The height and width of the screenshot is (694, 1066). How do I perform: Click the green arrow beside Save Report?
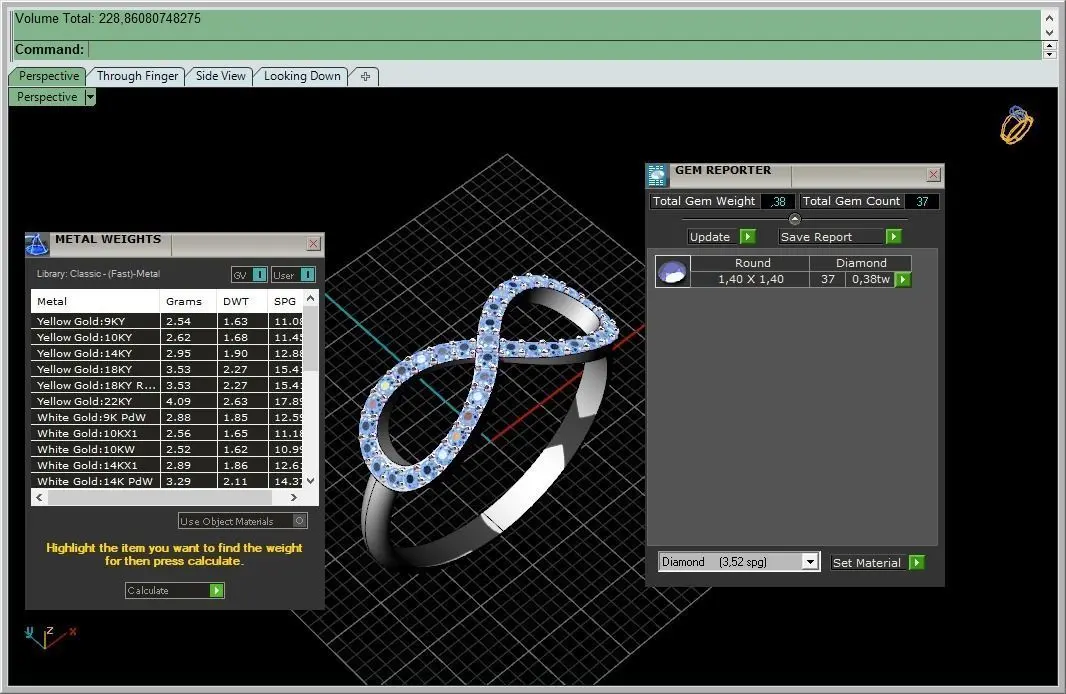[x=893, y=237]
